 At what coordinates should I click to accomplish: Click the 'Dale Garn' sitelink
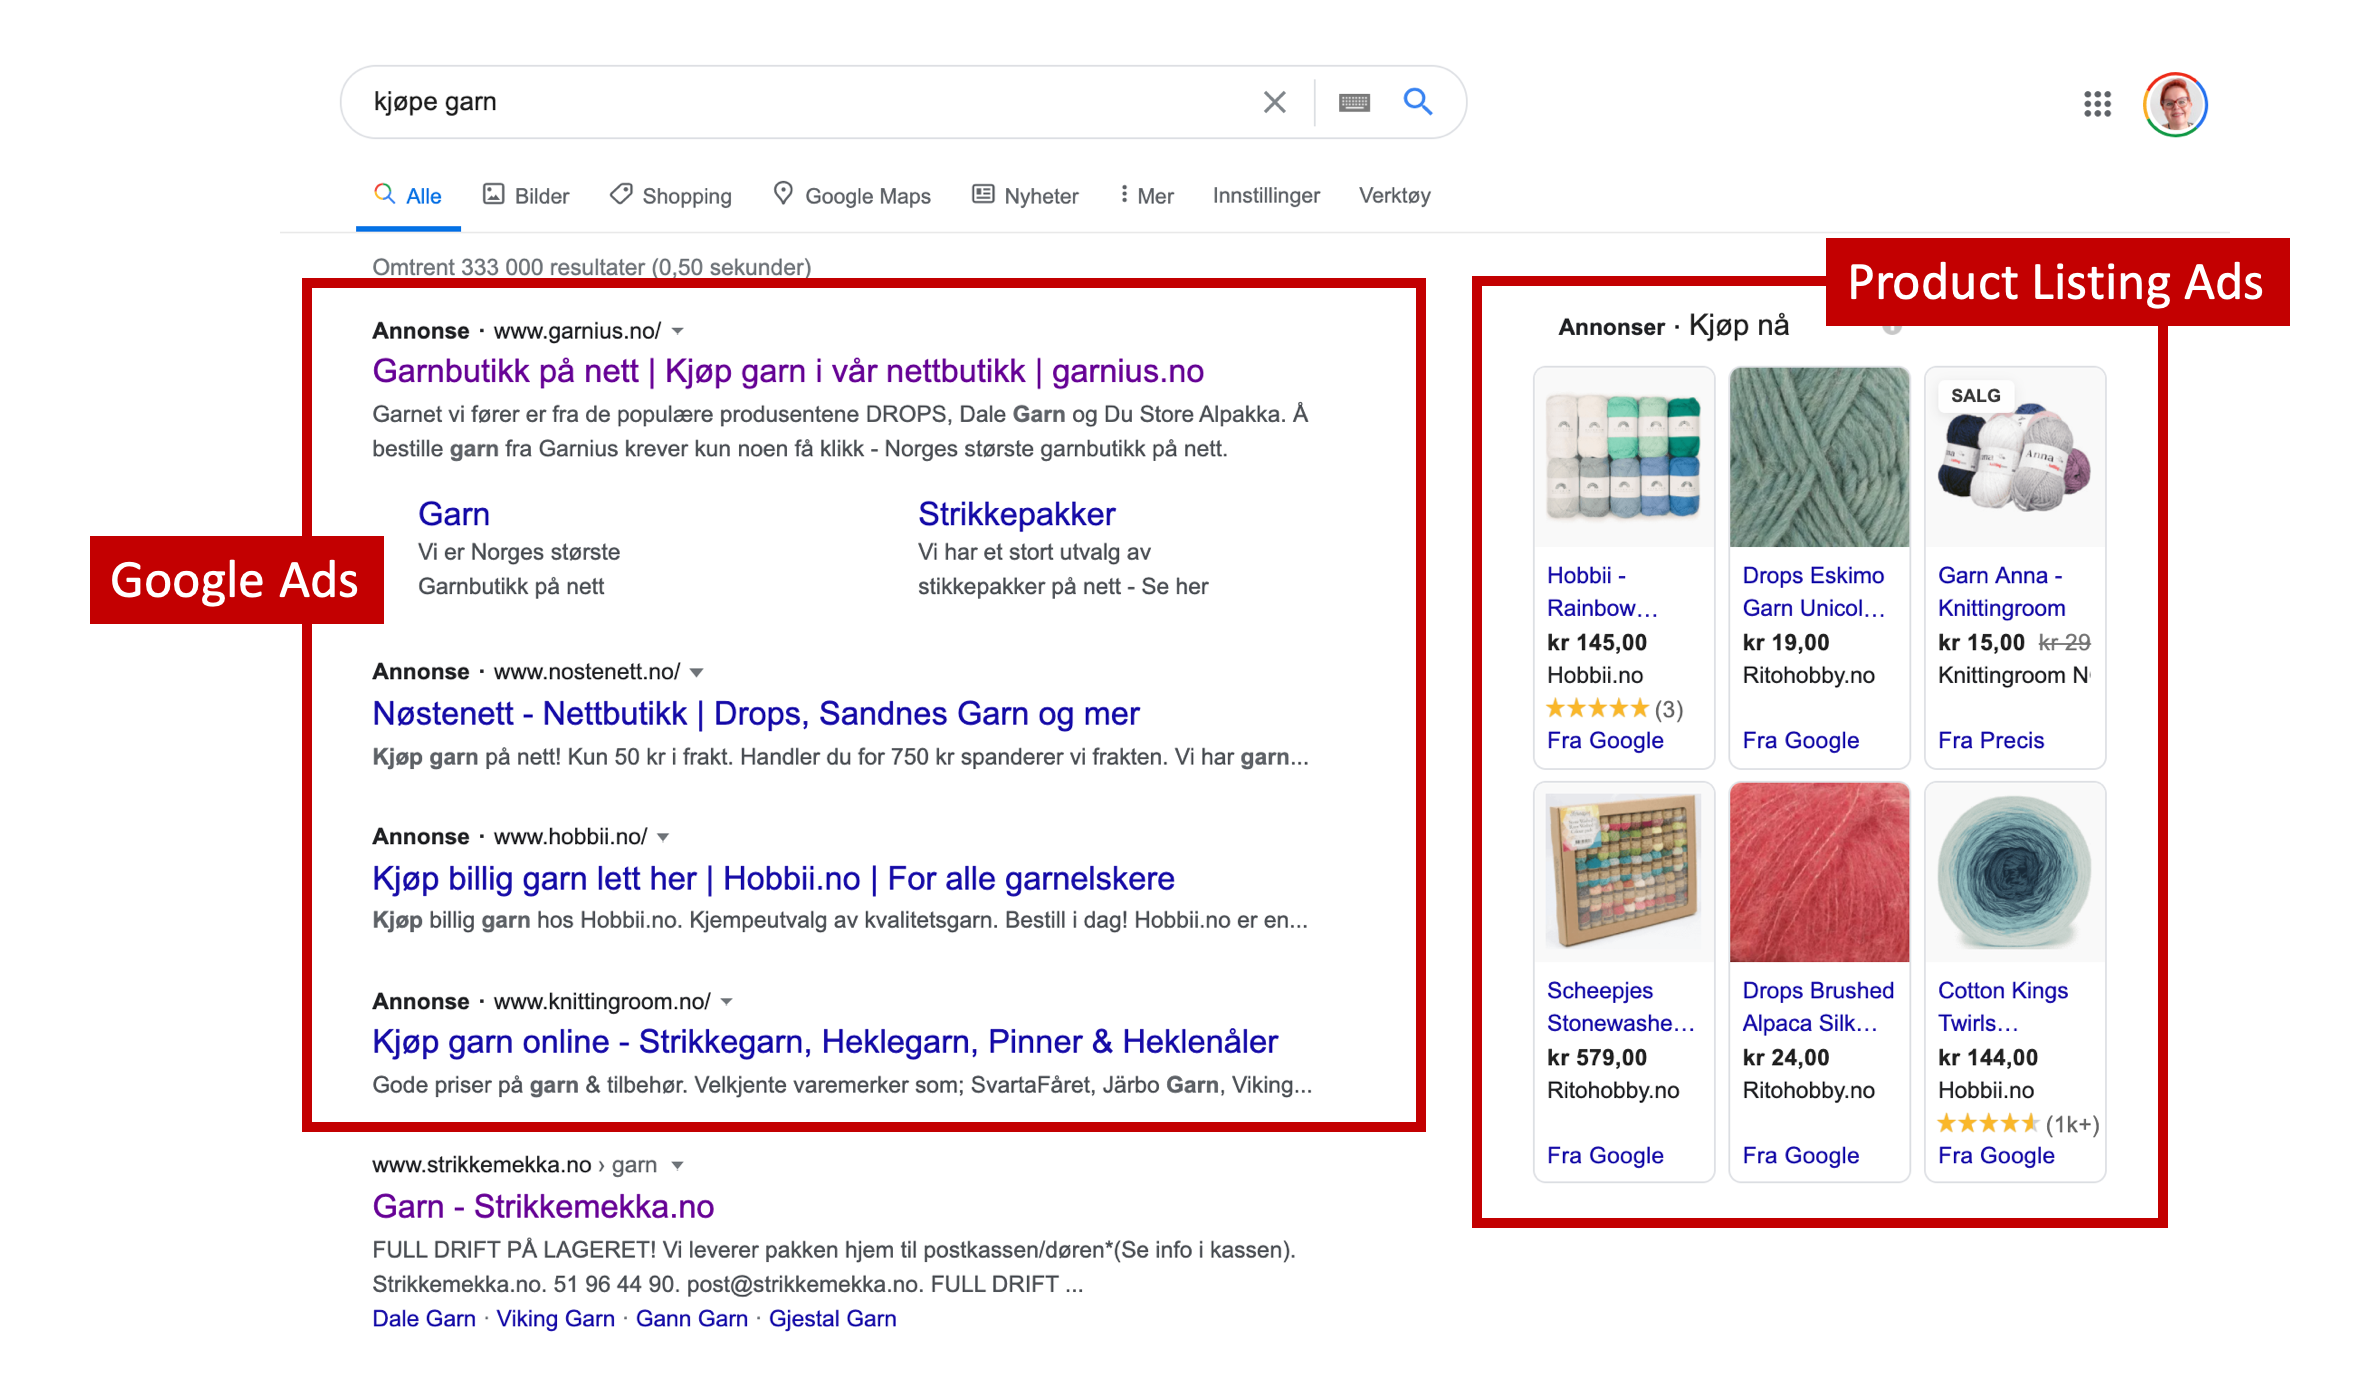pos(424,1319)
